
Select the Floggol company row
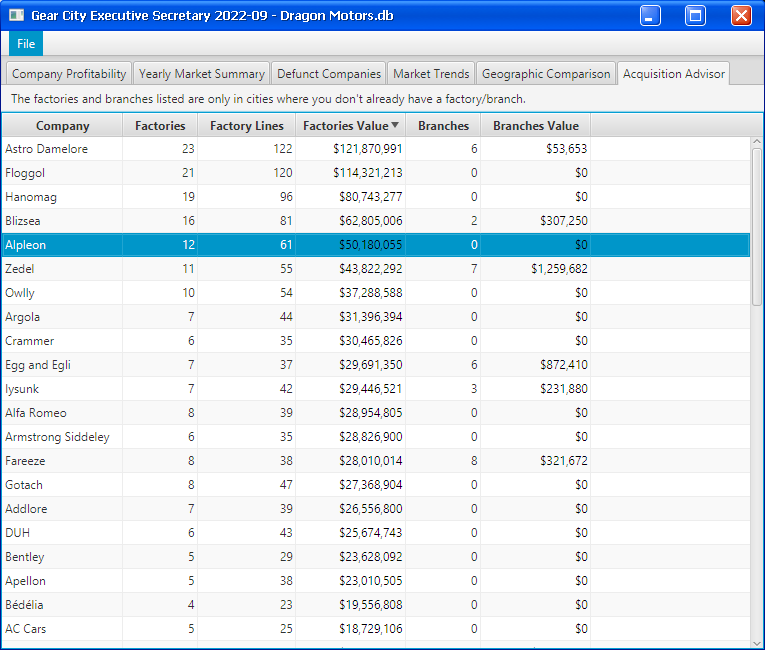click(x=376, y=173)
